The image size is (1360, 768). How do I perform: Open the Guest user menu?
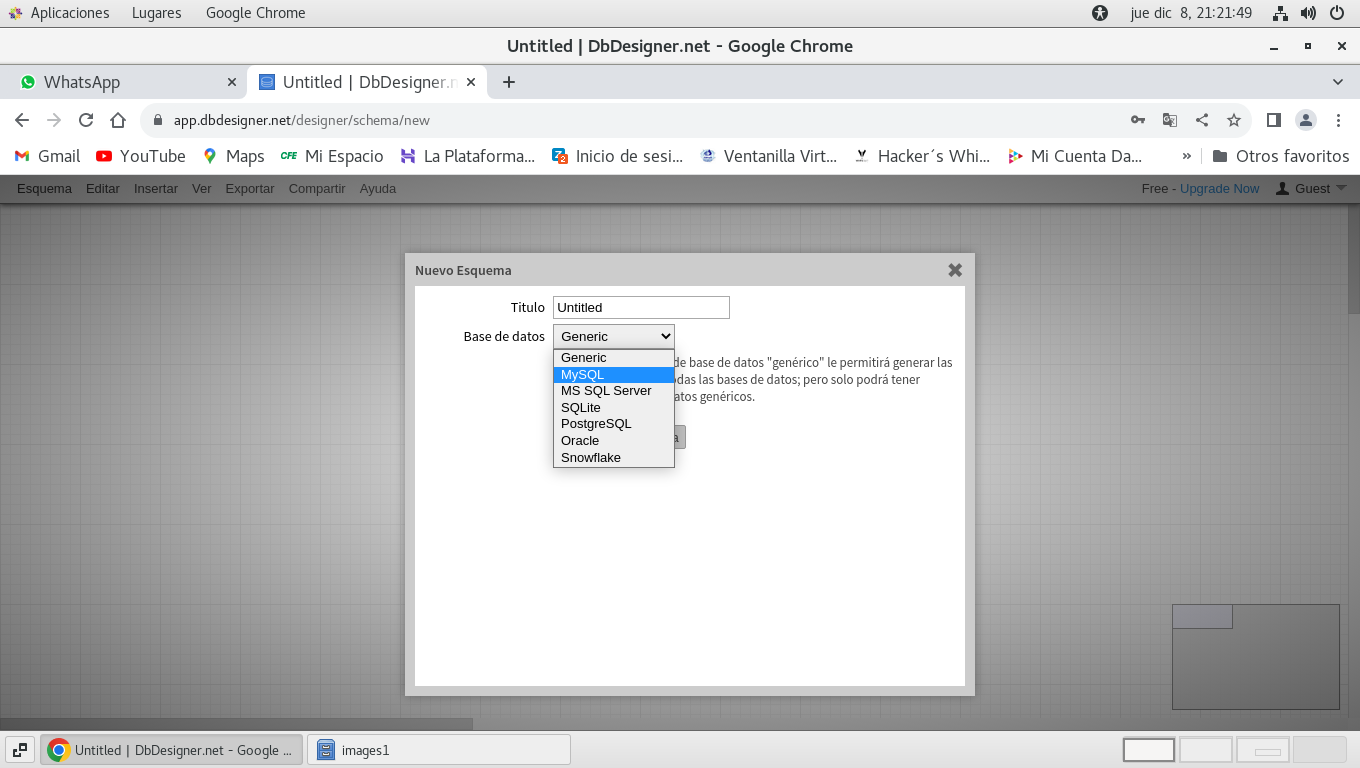(1311, 188)
